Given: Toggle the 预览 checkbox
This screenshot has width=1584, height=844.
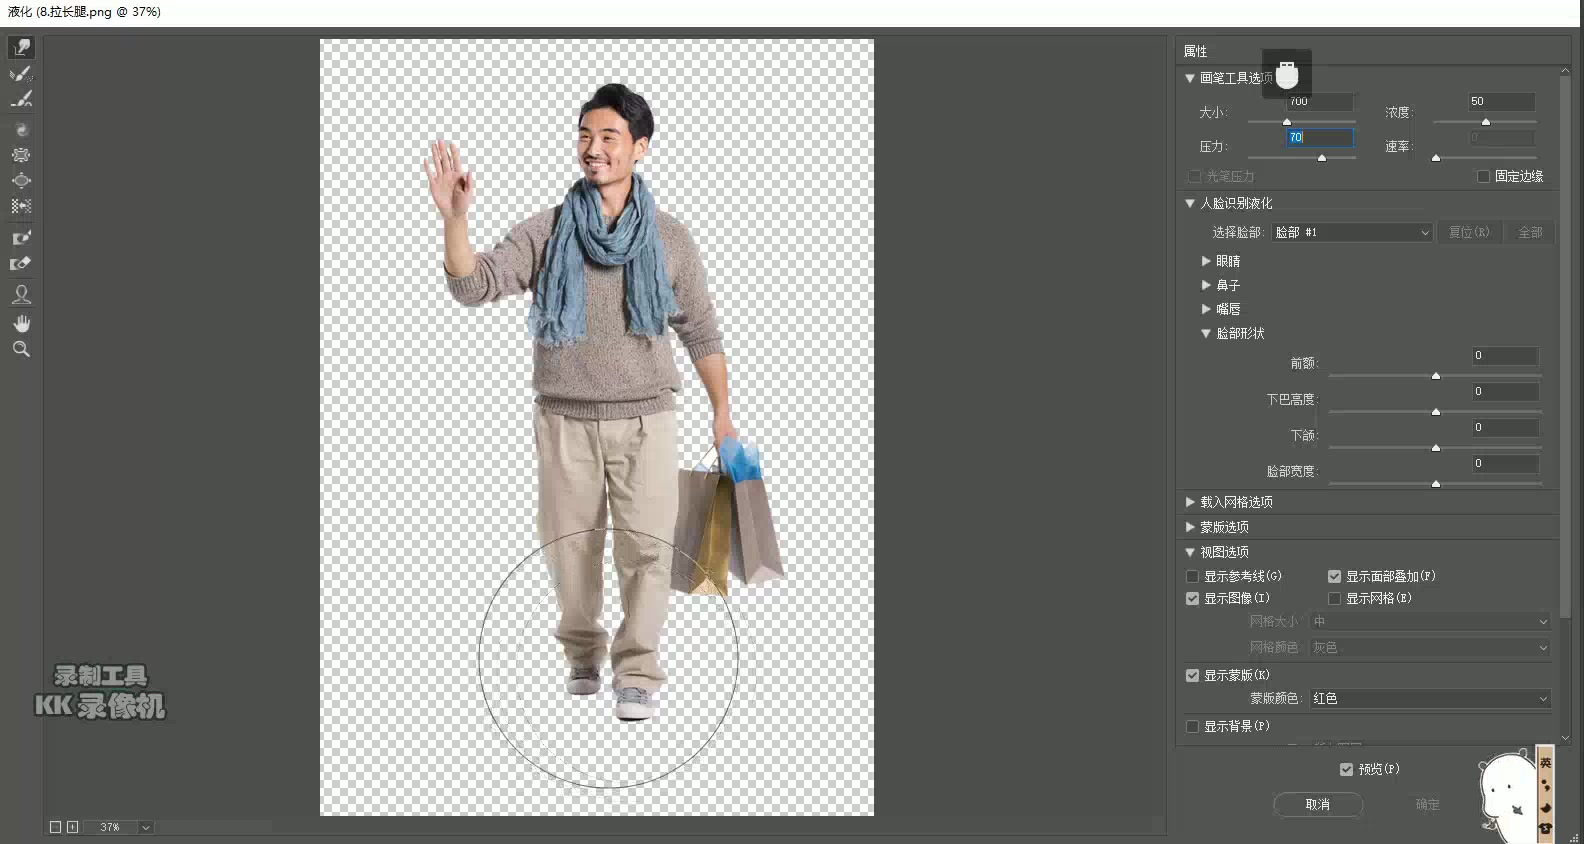Looking at the screenshot, I should (1346, 769).
